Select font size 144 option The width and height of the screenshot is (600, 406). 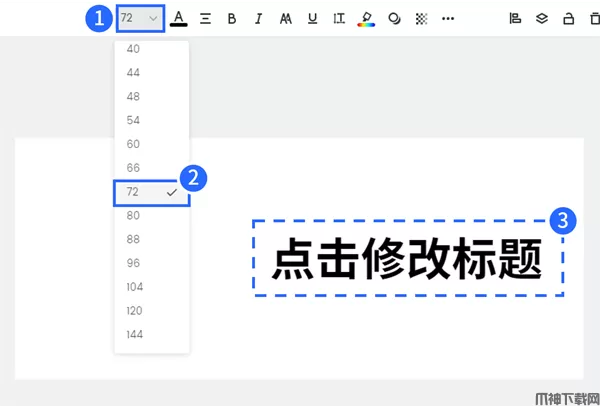pyautogui.click(x=135, y=334)
